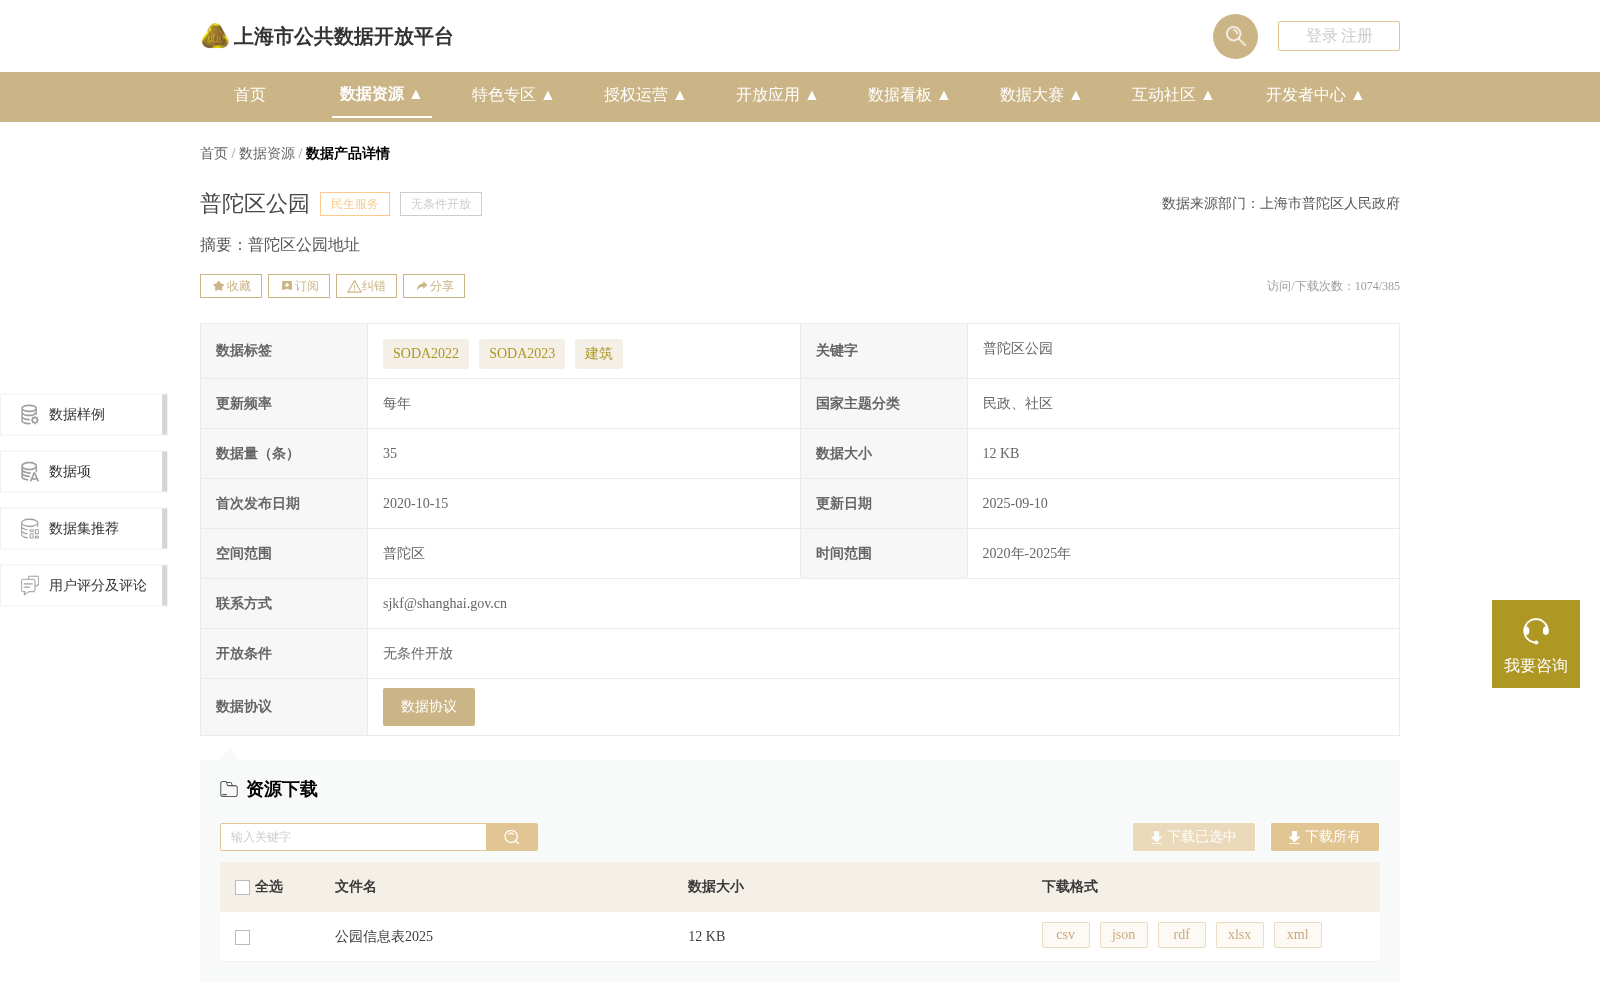1600x1000 pixels.
Task: Check the 公园信息表2025 row checkbox
Action: click(242, 937)
